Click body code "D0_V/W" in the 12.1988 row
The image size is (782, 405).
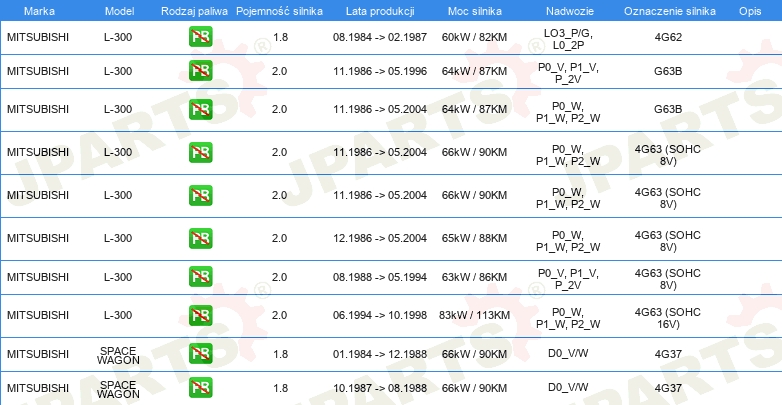pos(568,354)
